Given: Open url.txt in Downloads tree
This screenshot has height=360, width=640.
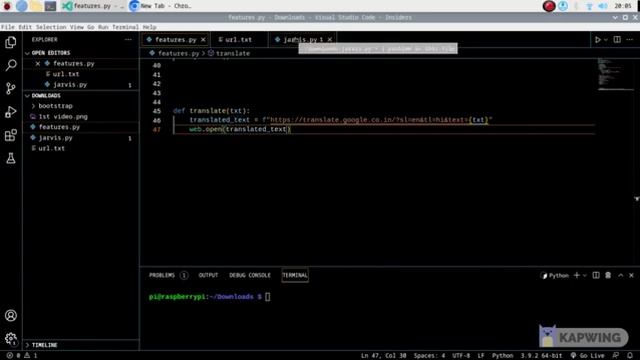Looking at the screenshot, I should pos(51,148).
